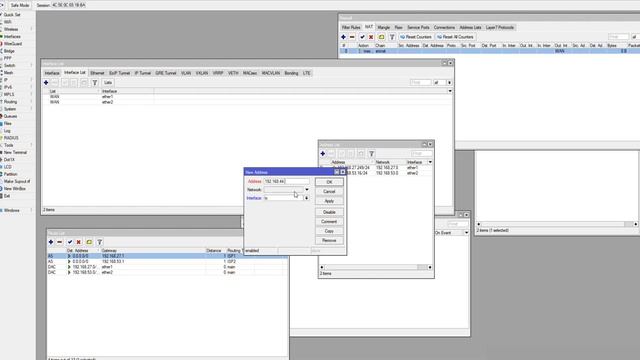Image resolution: width=640 pixels, height=360 pixels.
Task: Add new address in Address List window
Action: [x=323, y=153]
